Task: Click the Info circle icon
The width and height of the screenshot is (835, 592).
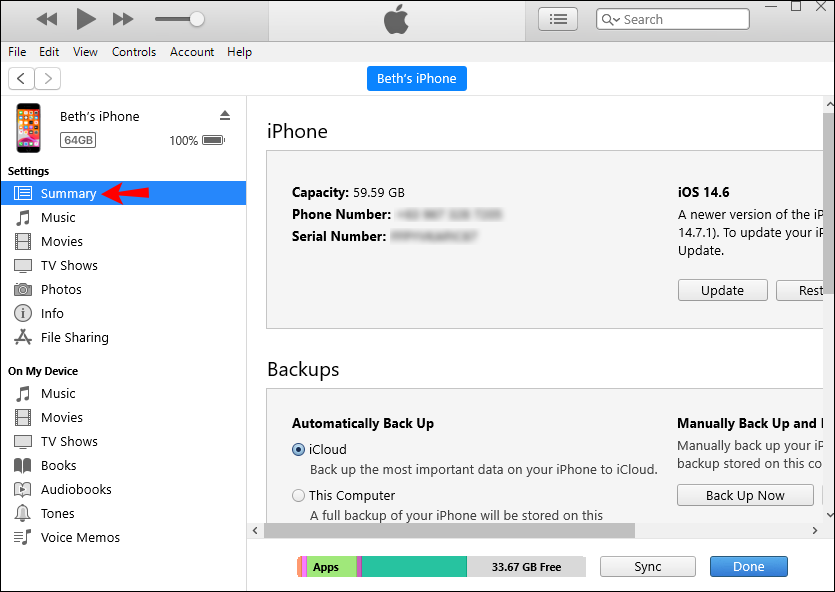Action: [x=23, y=313]
